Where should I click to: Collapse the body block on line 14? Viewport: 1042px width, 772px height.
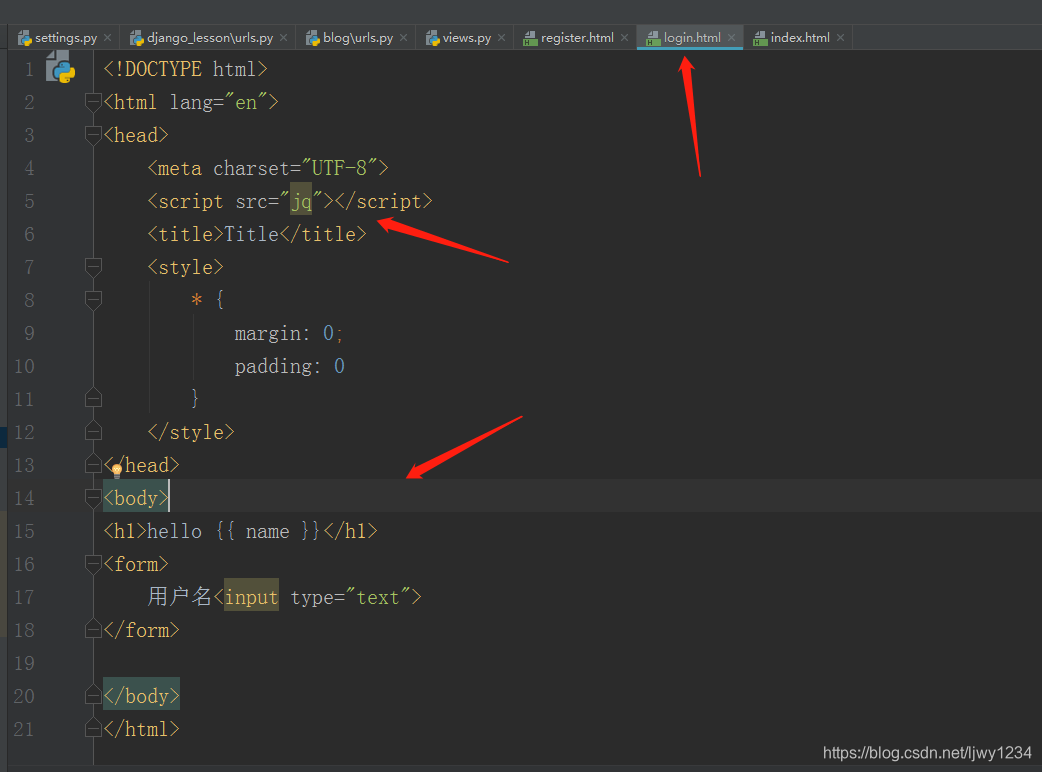(x=93, y=498)
